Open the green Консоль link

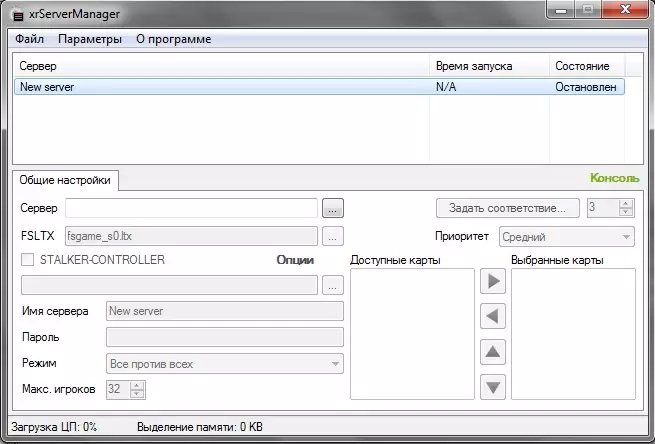tap(614, 178)
